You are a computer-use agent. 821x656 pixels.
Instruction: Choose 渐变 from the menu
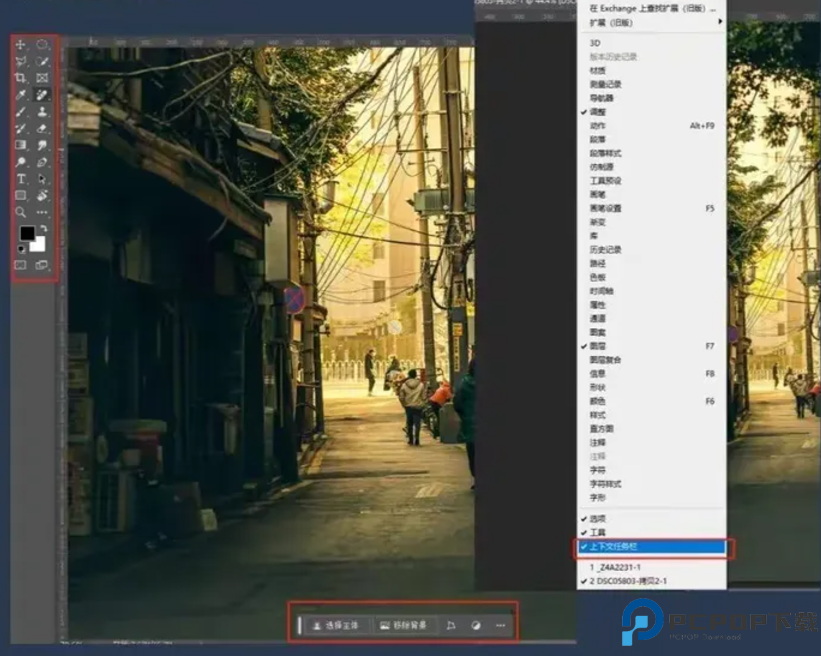click(x=652, y=222)
